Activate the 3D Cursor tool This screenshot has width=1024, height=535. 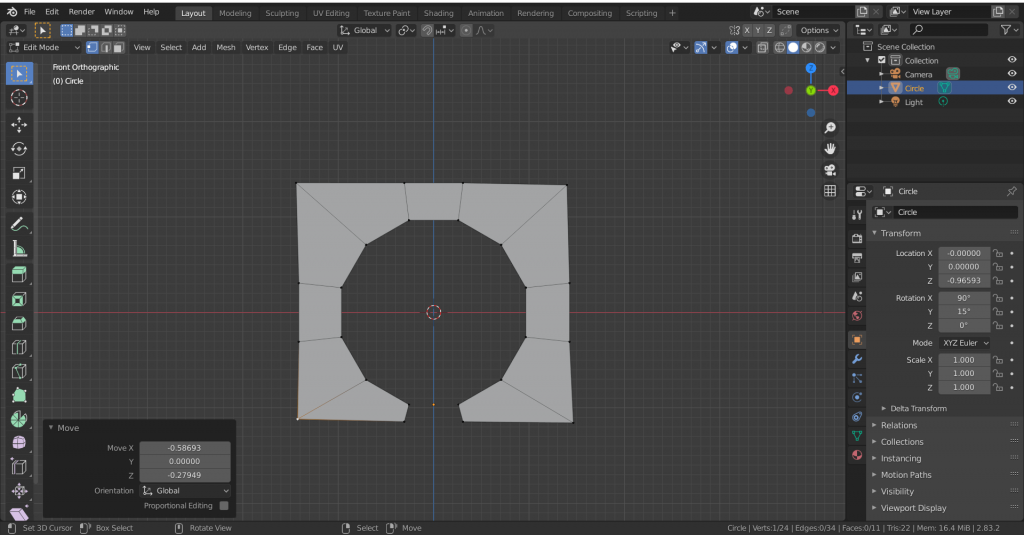pyautogui.click(x=19, y=98)
